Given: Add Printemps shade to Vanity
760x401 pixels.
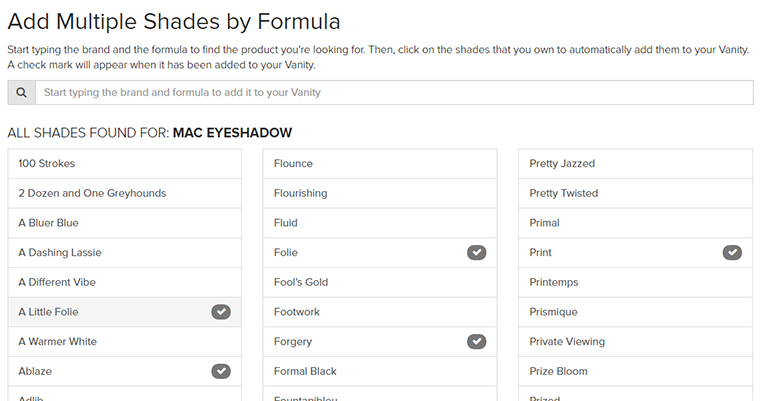Looking at the screenshot, I should pyautogui.click(x=635, y=282).
